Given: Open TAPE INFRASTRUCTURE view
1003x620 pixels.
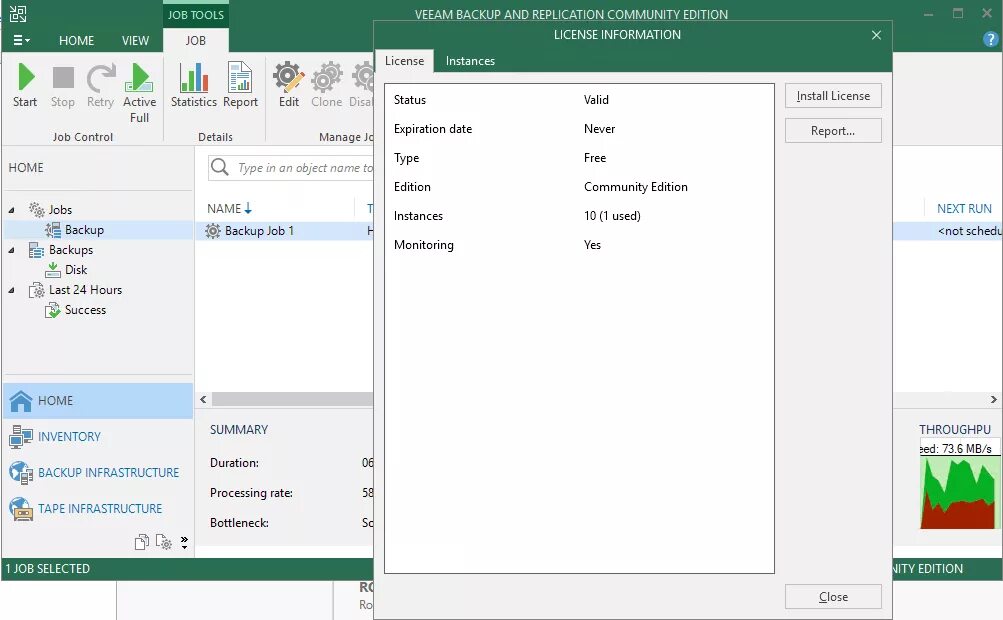Looking at the screenshot, I should [x=98, y=509].
